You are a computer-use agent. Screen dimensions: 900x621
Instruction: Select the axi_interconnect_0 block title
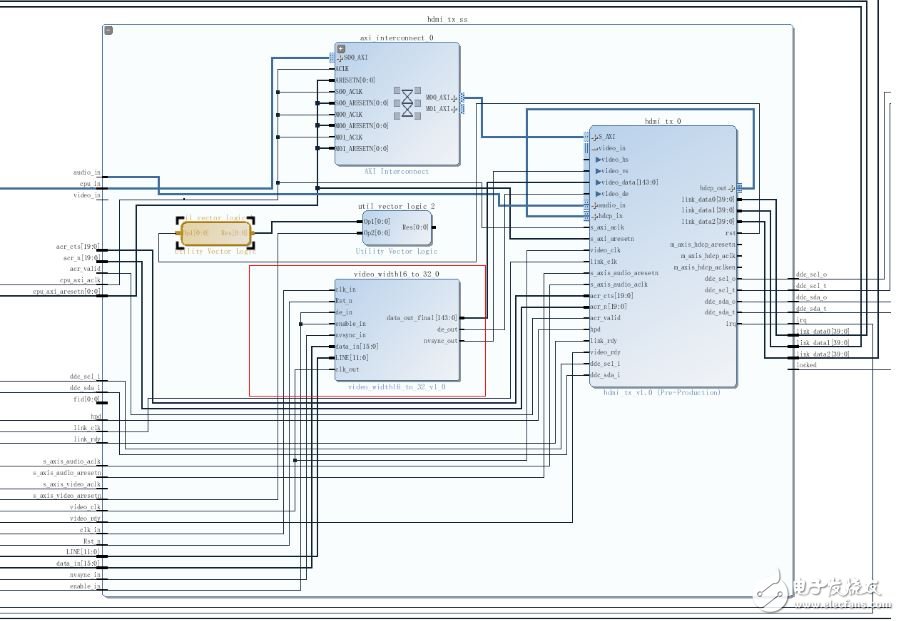397,38
